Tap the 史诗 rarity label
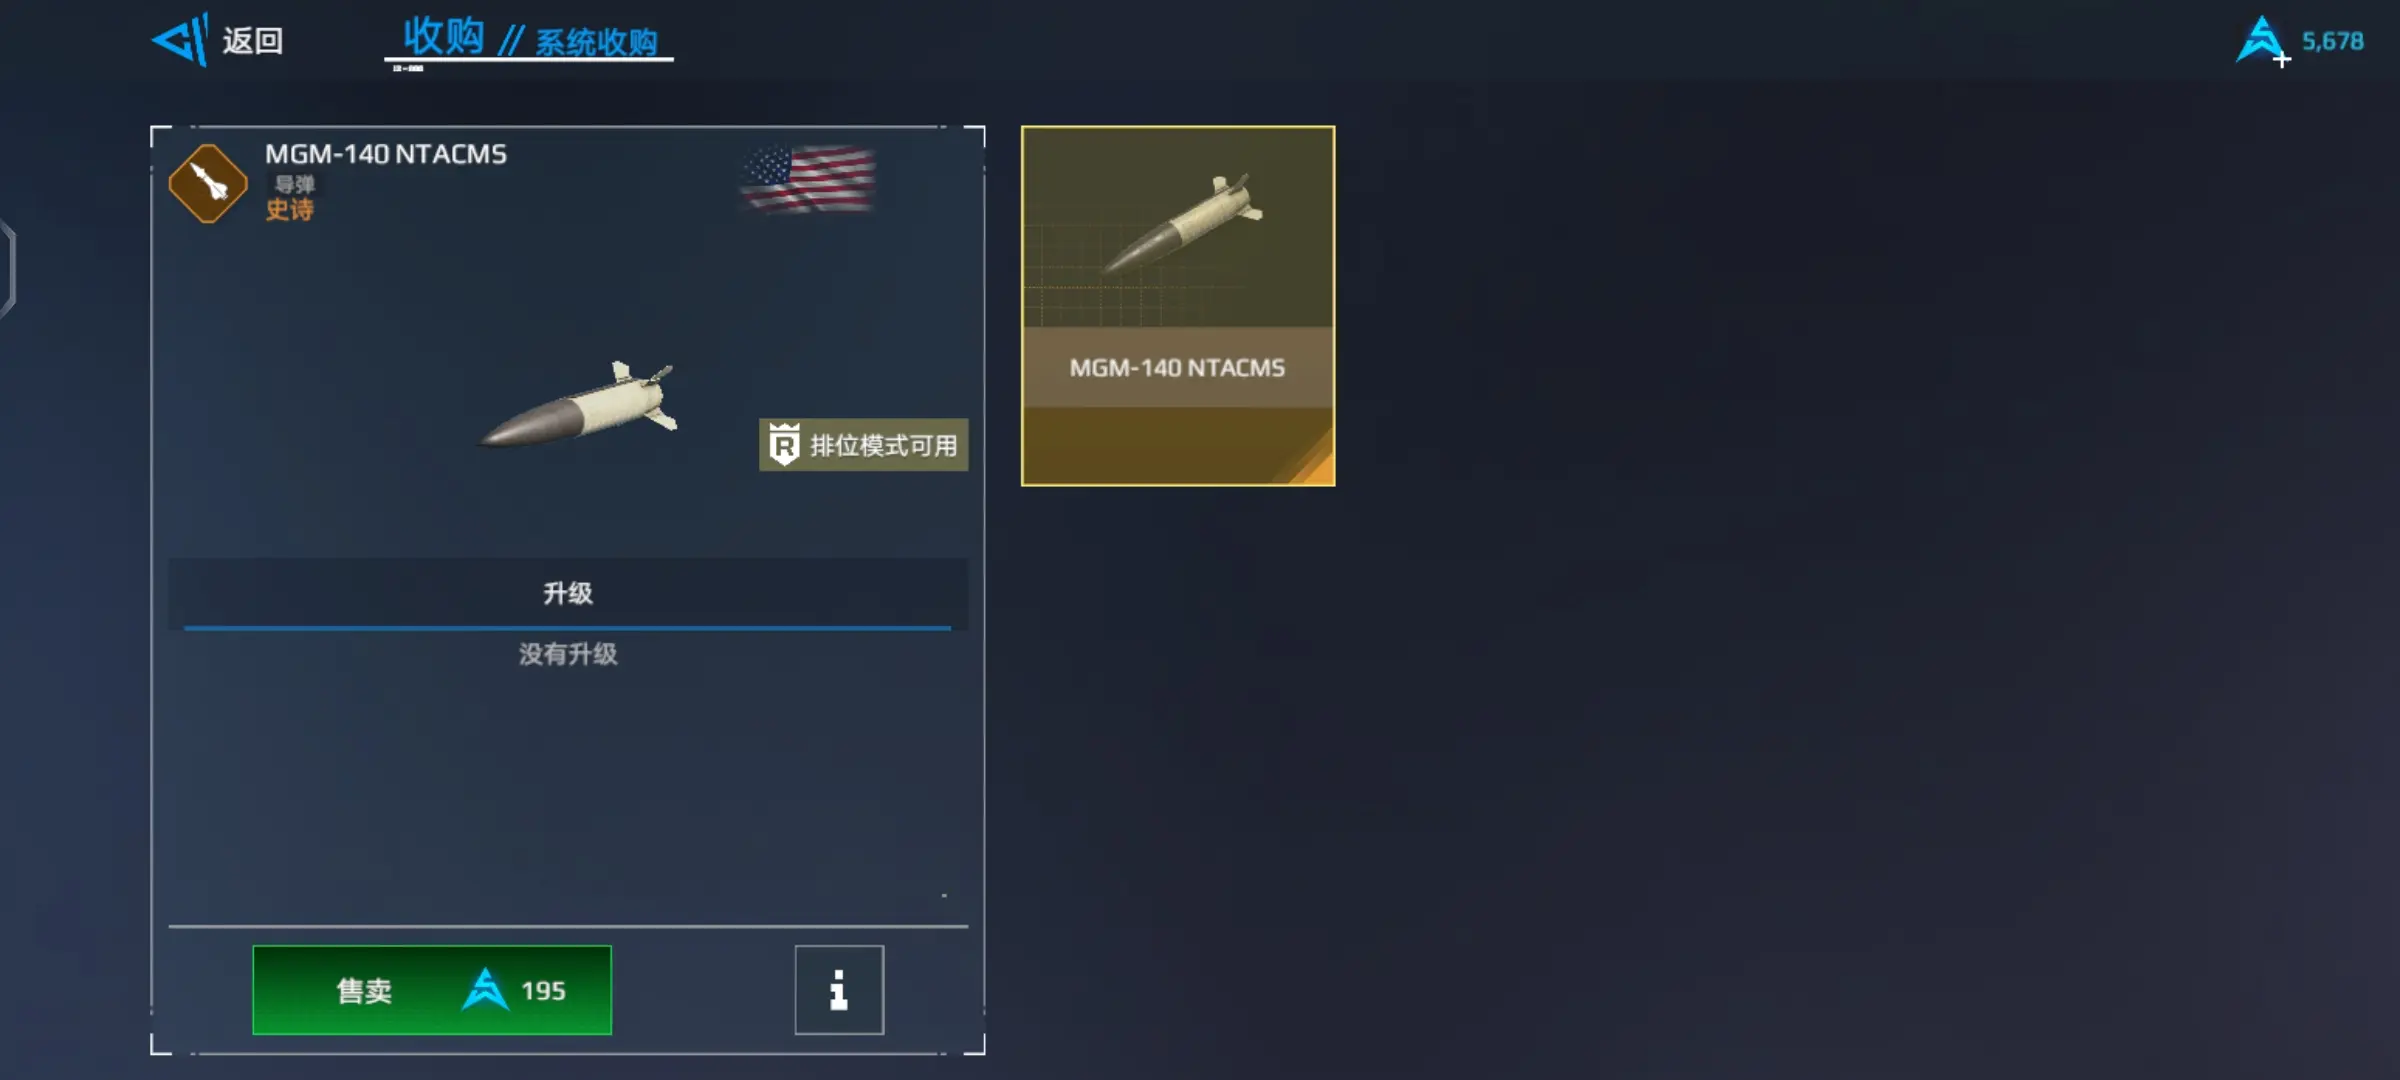The width and height of the screenshot is (2400, 1080). coord(290,210)
